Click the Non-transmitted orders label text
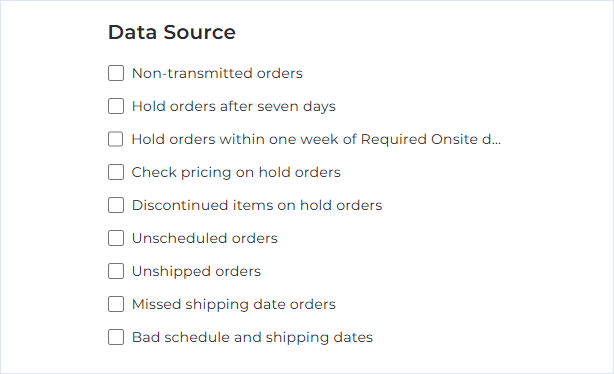614x374 pixels. 217,73
